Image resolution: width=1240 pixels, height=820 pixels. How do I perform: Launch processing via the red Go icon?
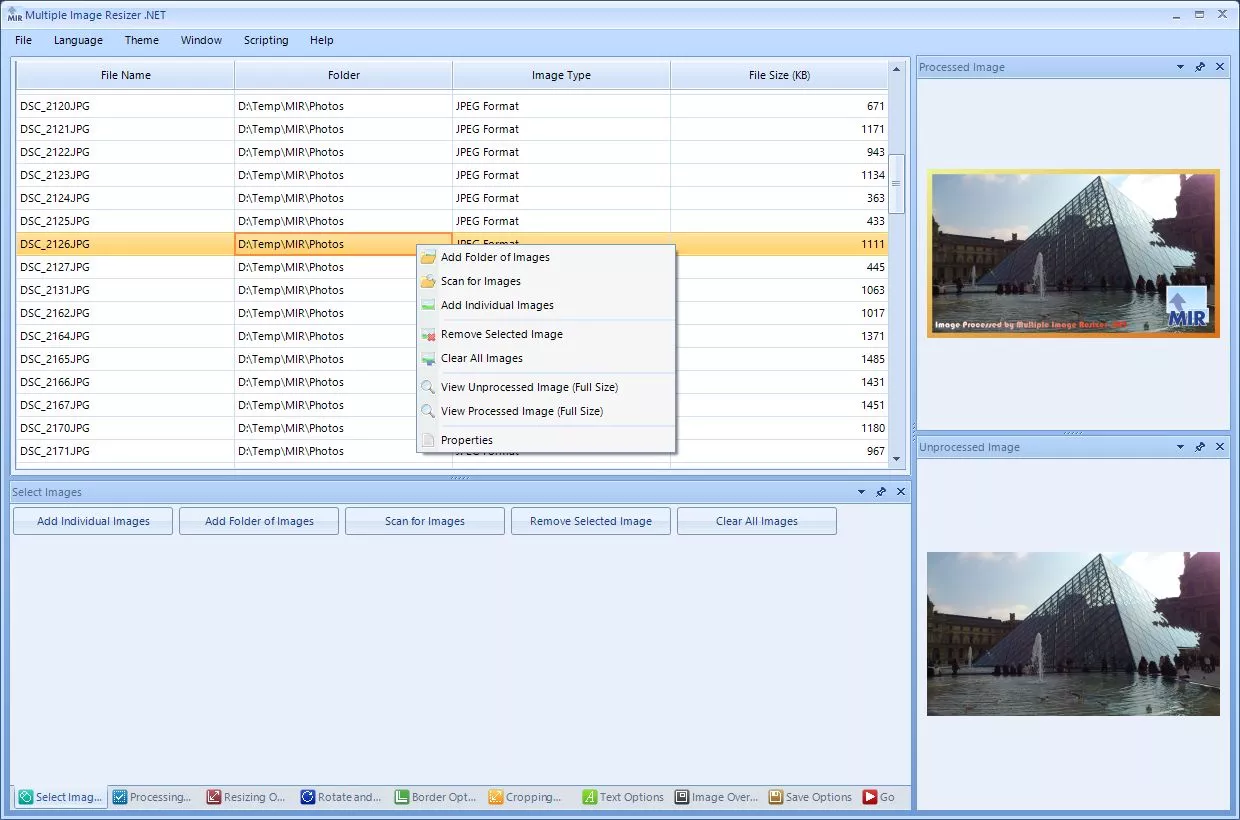point(870,797)
